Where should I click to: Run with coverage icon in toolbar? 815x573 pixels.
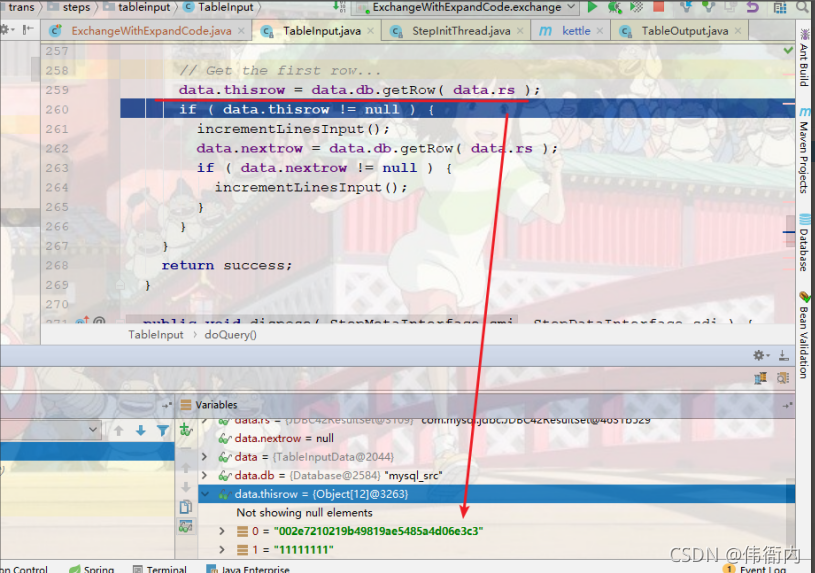tap(636, 7)
